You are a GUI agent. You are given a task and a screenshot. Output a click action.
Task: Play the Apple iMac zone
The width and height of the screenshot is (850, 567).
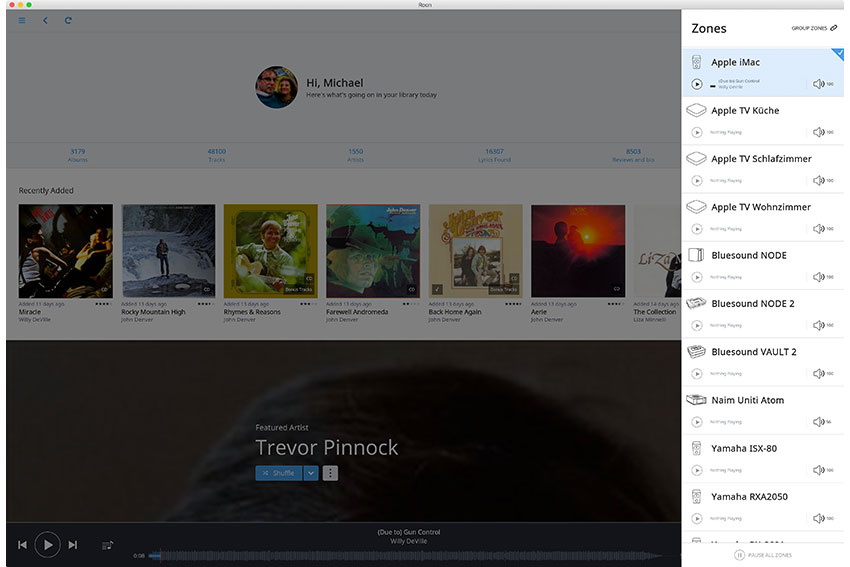click(x=697, y=84)
